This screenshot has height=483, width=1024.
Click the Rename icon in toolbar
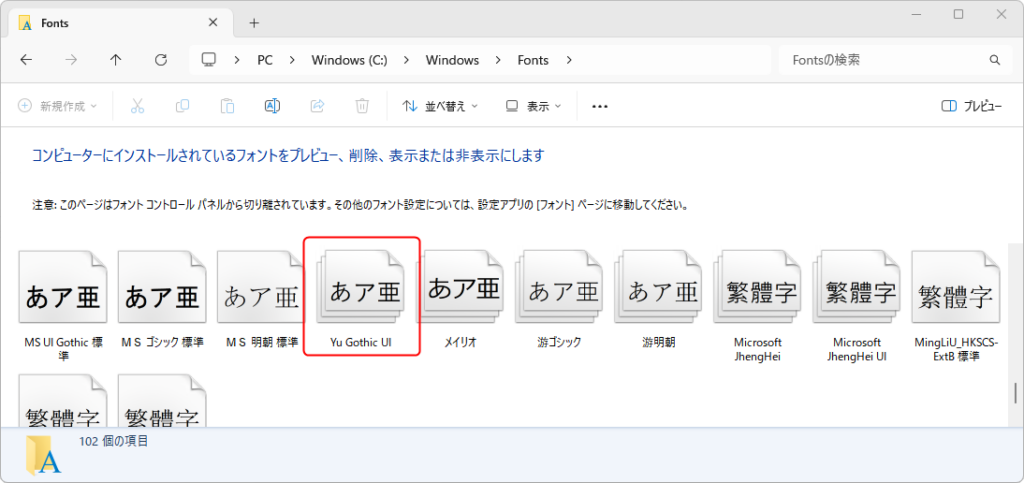[x=272, y=106]
